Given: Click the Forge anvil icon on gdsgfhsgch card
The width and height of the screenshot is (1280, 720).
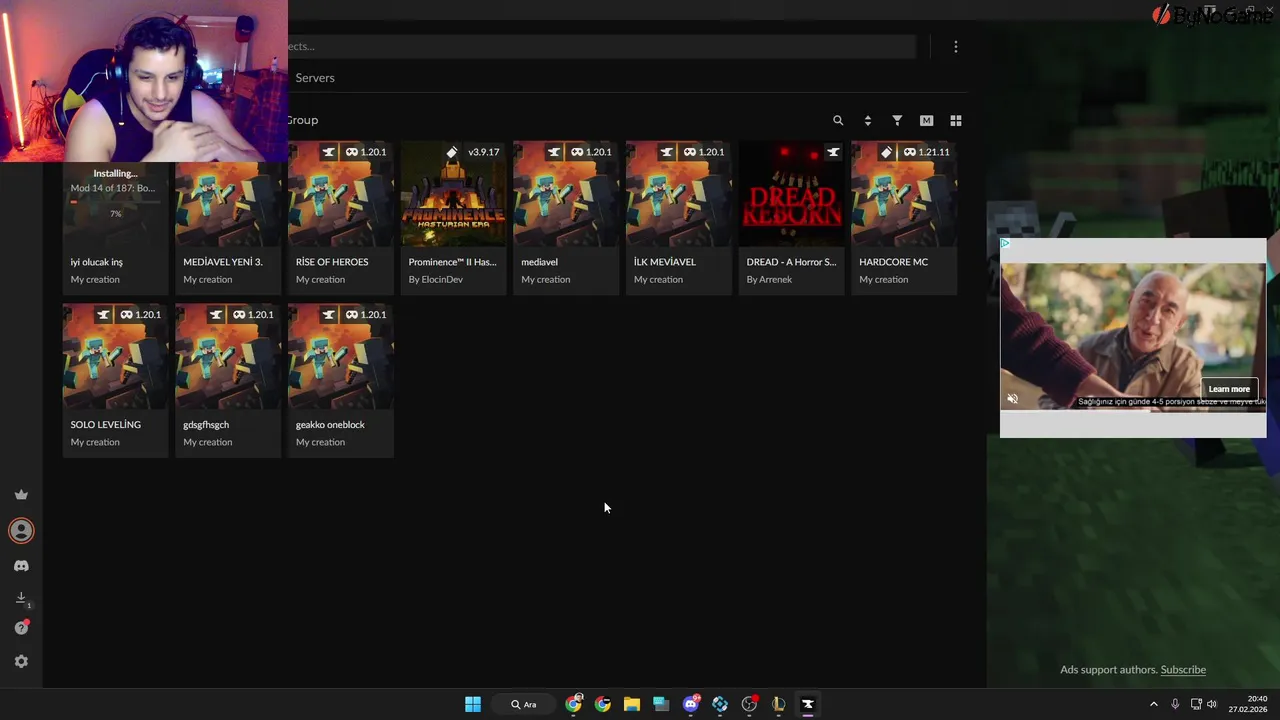Looking at the screenshot, I should [216, 315].
